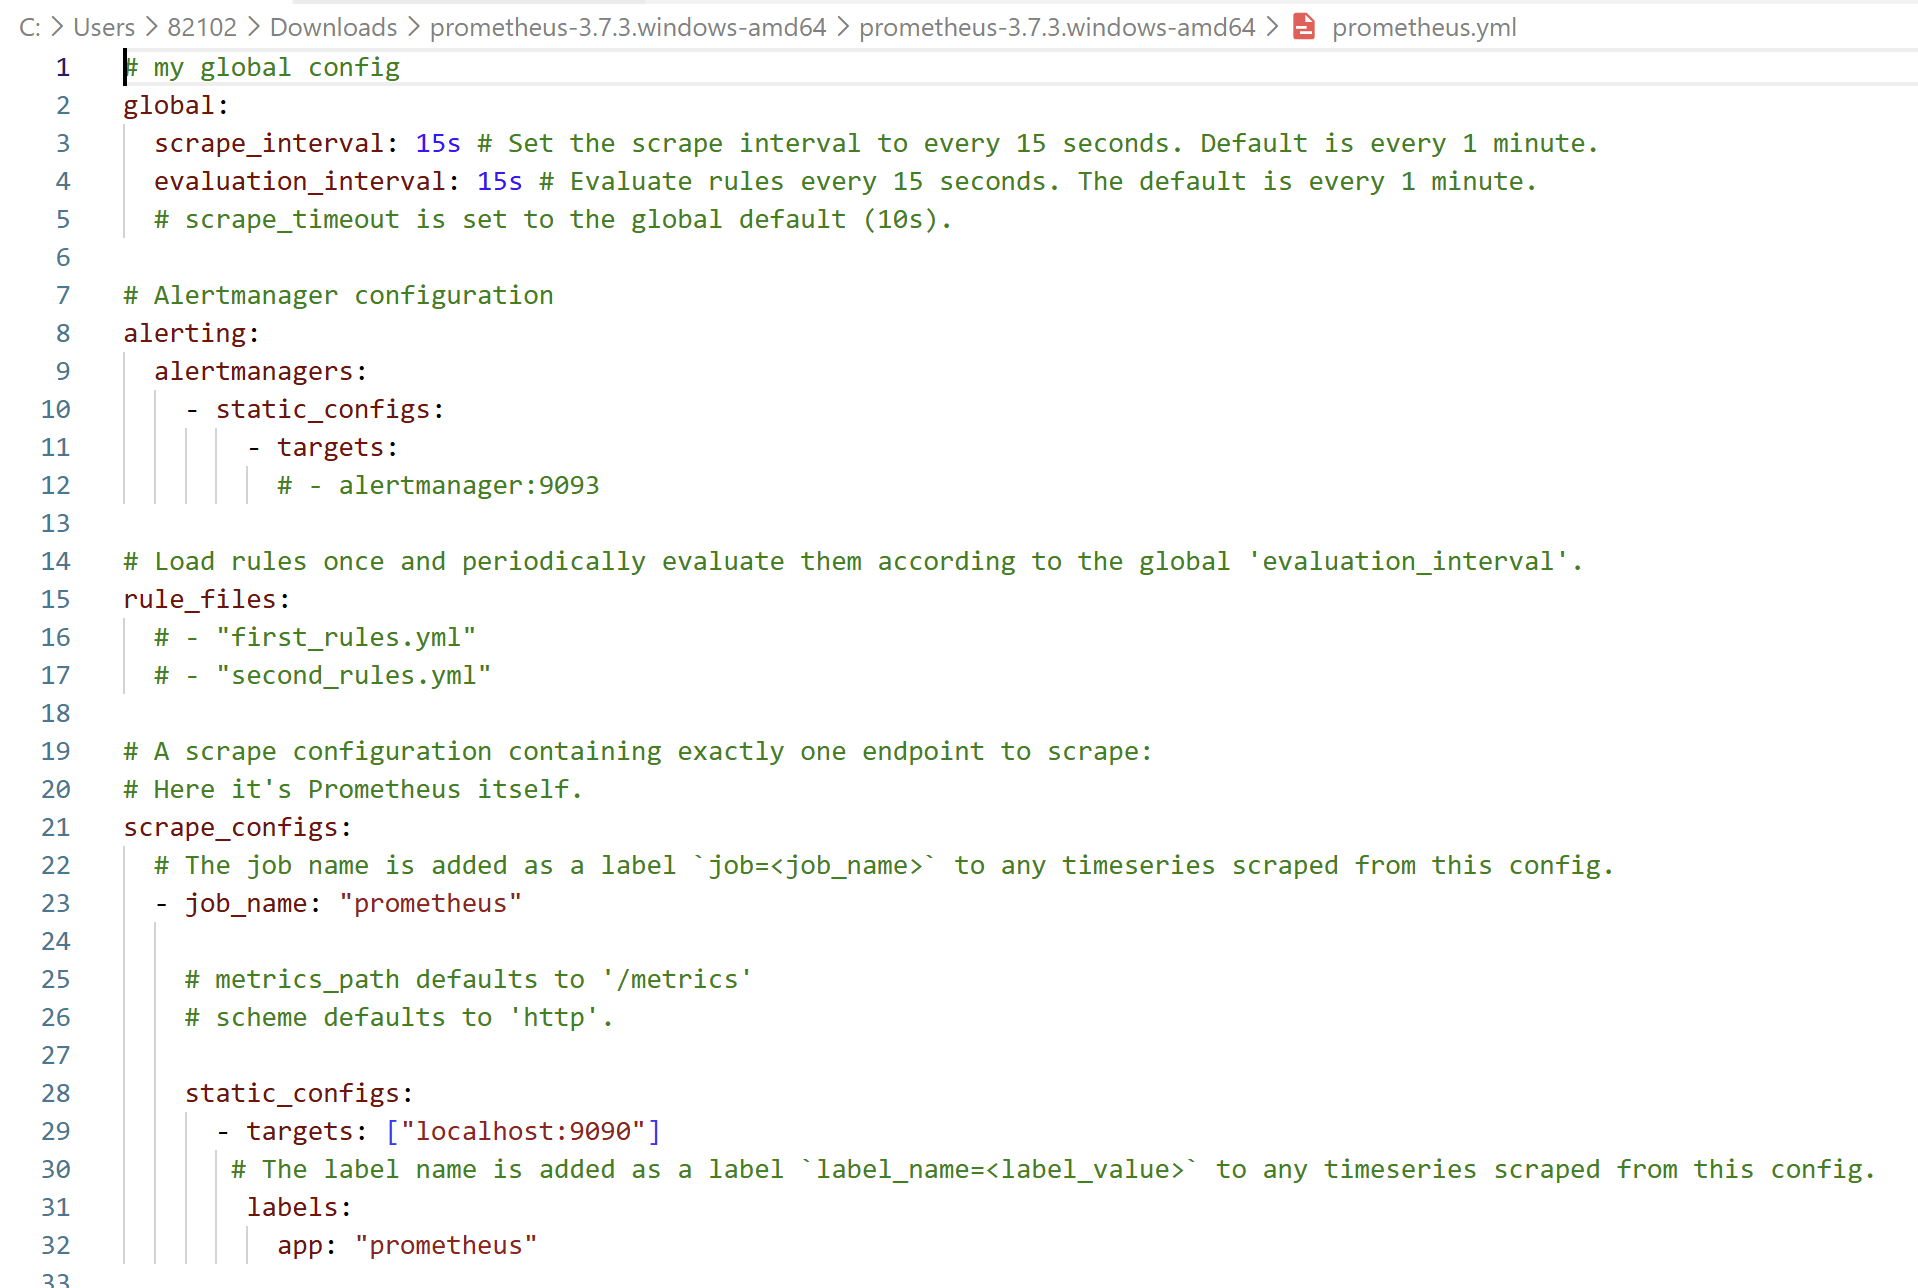Screen dimensions: 1918x1288
Task: Click line number 29 in gutter
Action: pos(56,1131)
